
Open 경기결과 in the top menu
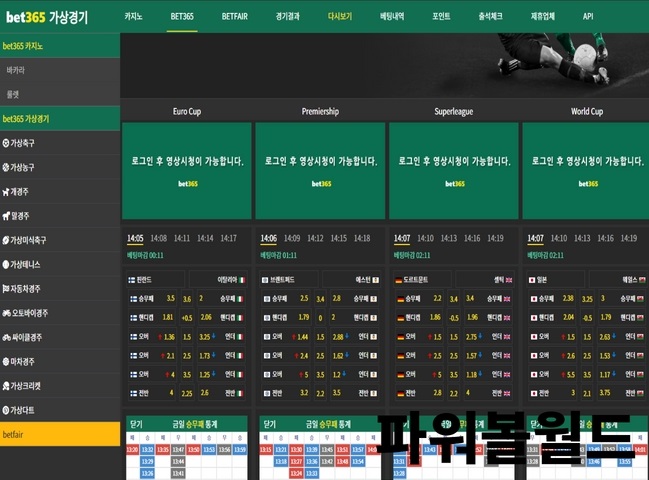click(x=288, y=17)
